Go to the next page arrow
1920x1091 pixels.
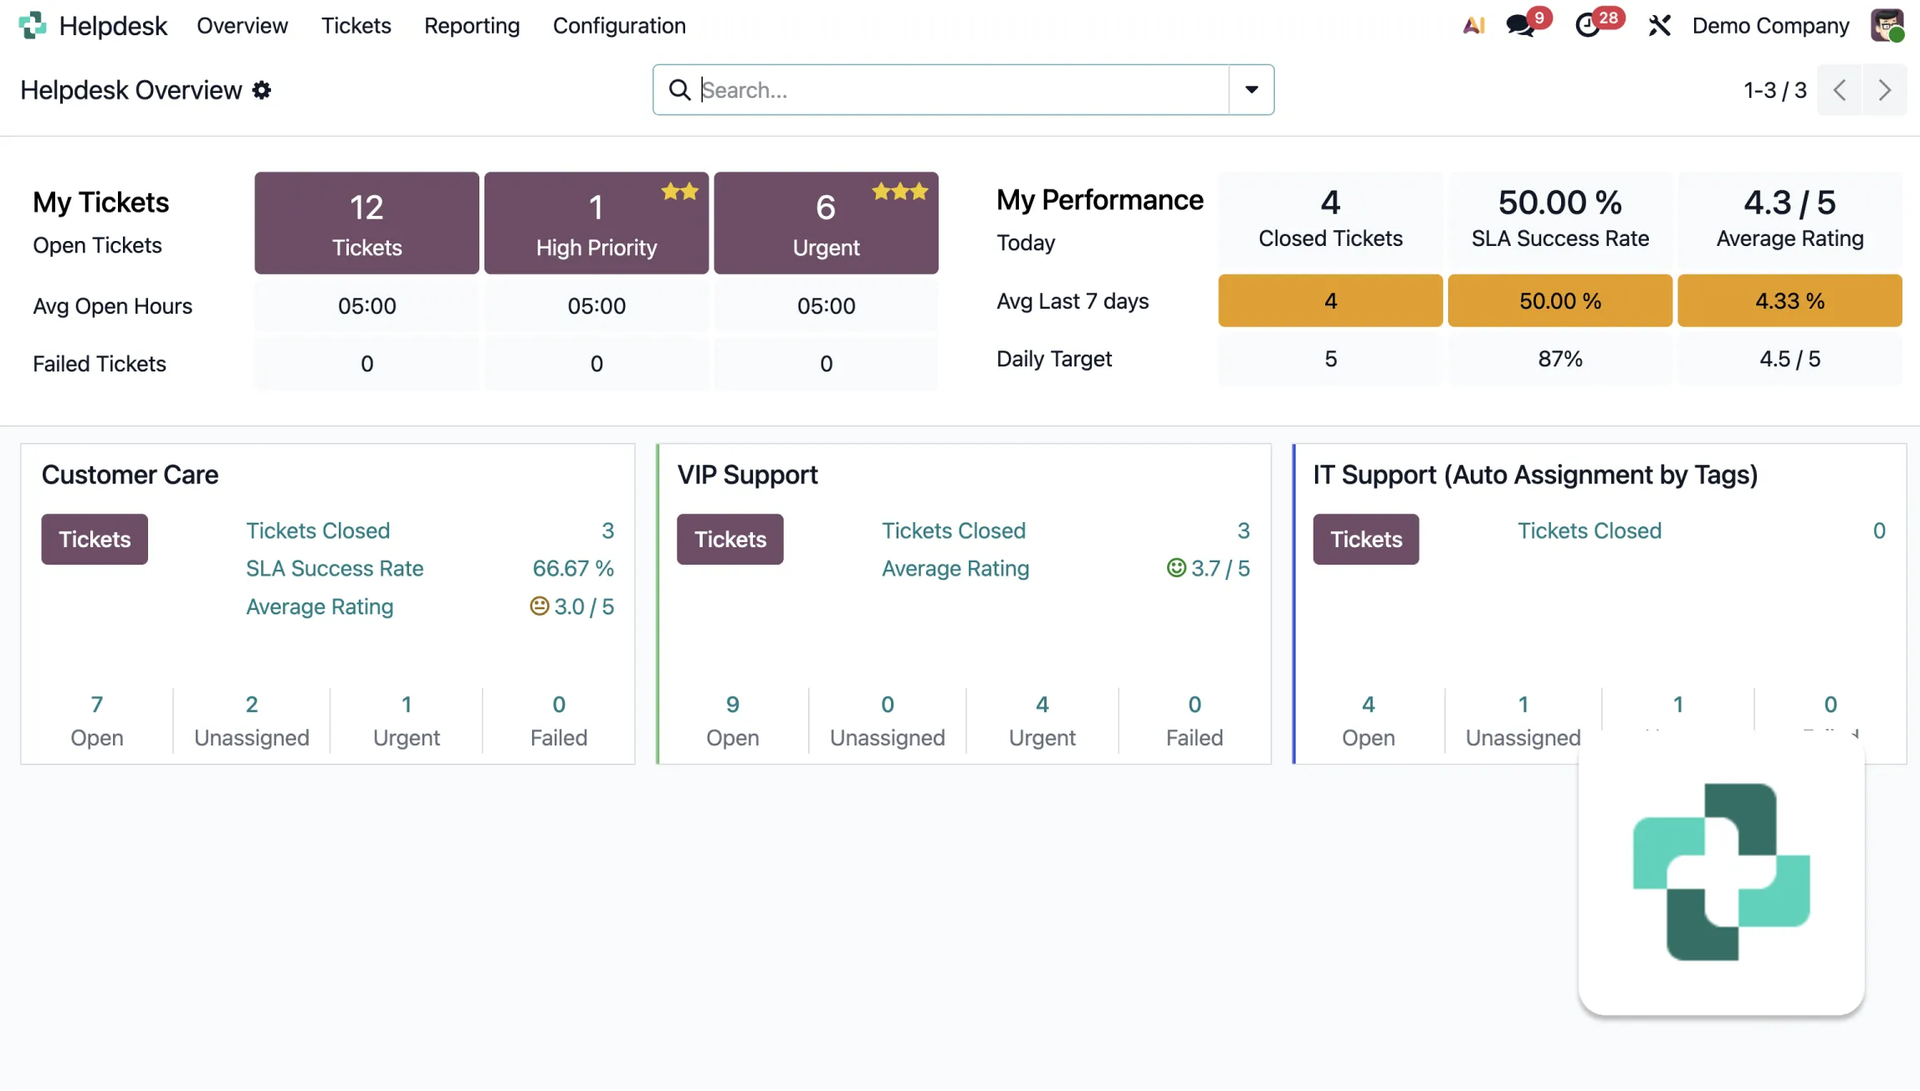coord(1885,90)
